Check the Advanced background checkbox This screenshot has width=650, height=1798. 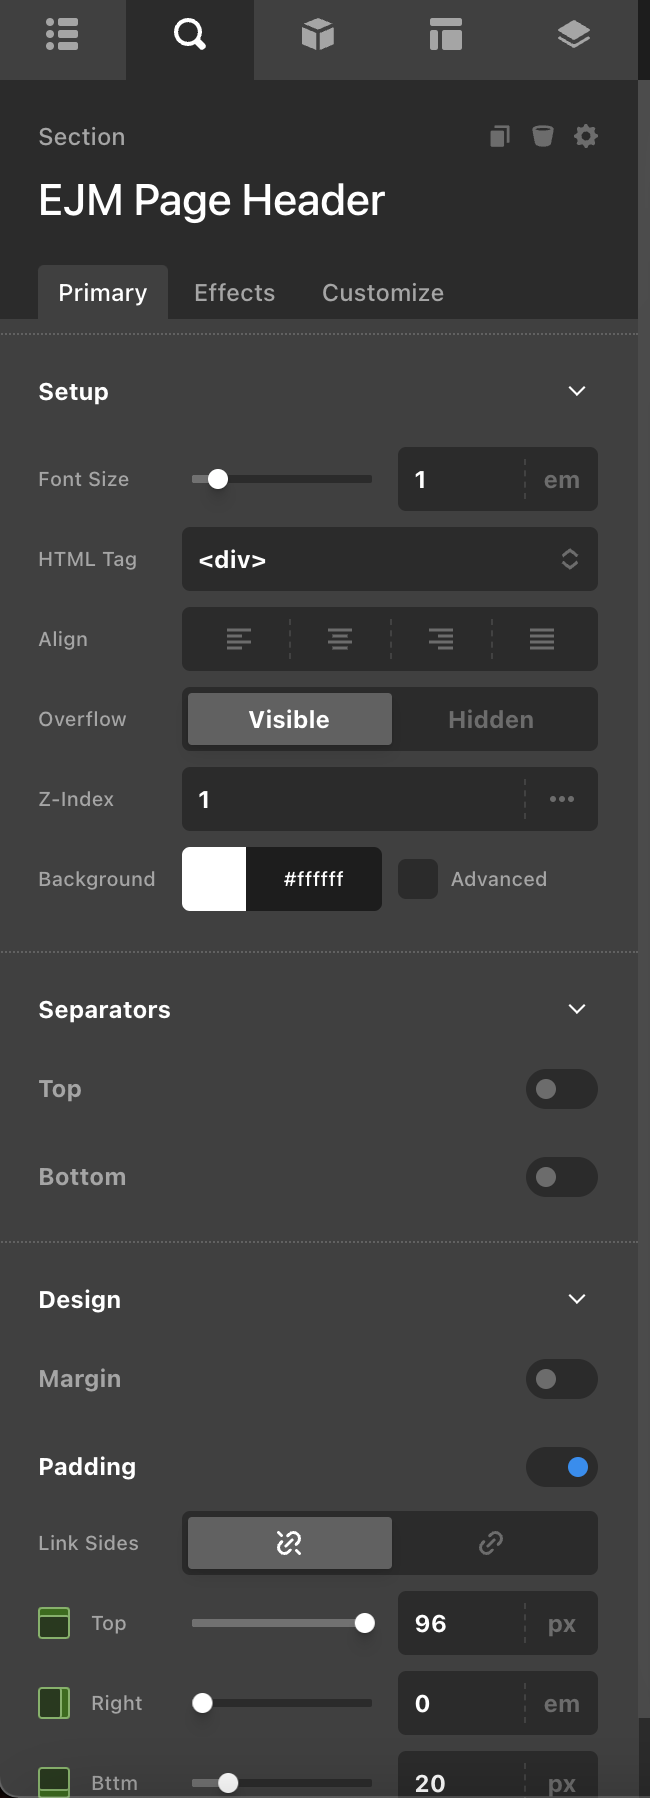click(x=418, y=879)
